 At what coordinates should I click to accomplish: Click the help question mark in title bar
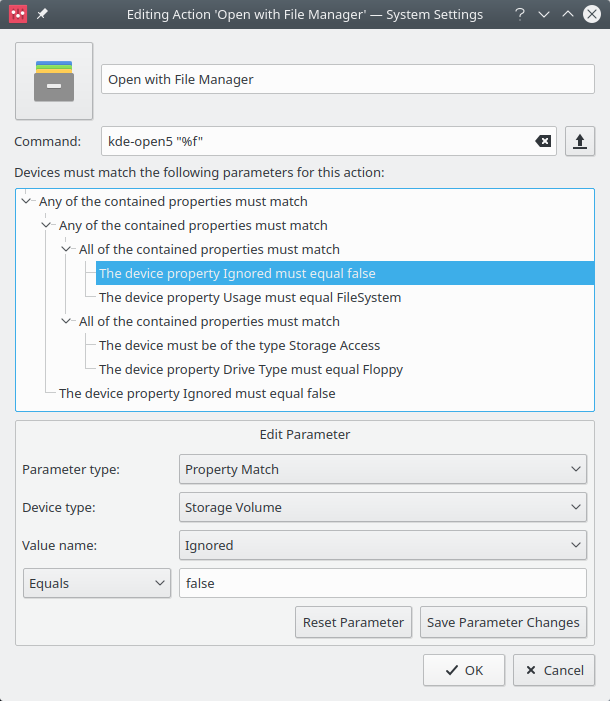(x=519, y=15)
